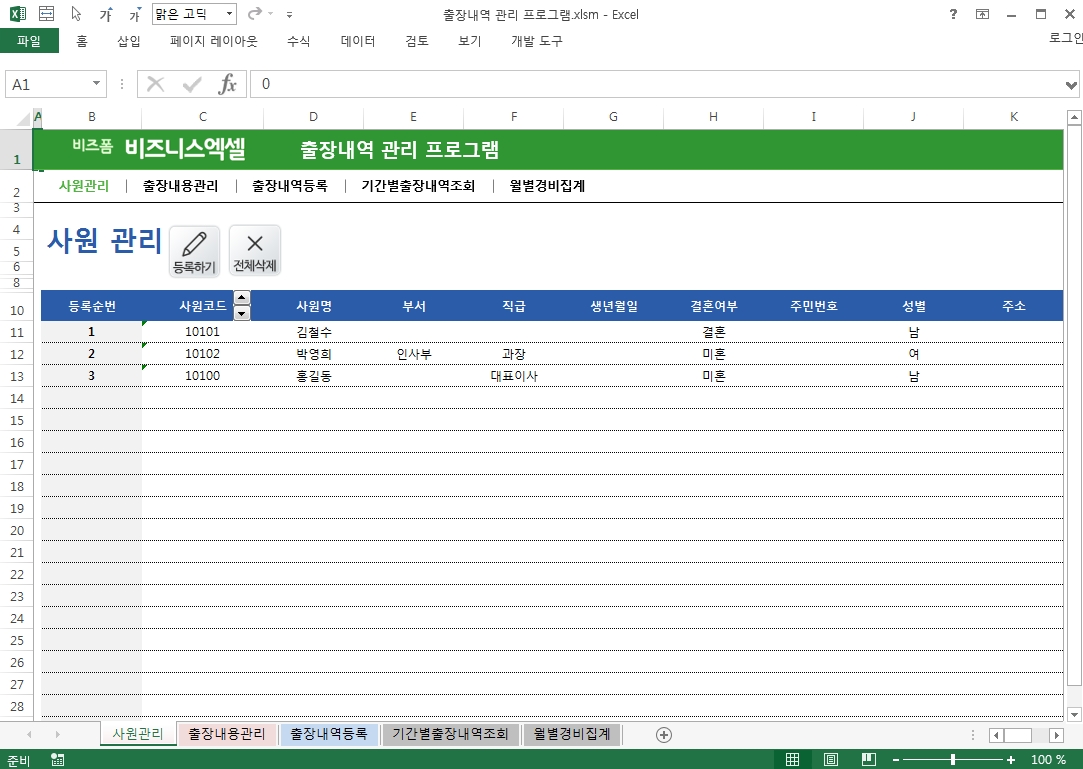1083x769 pixels.
Task: Click the increase font size icon
Action: click(106, 15)
